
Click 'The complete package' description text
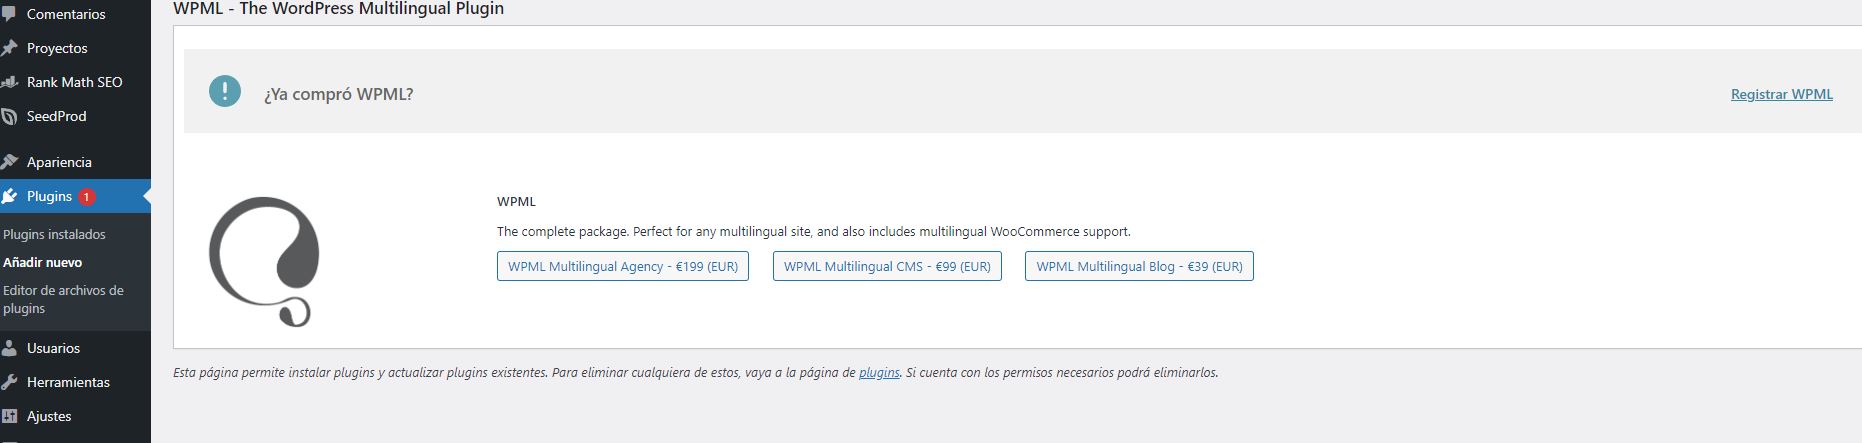(x=813, y=231)
